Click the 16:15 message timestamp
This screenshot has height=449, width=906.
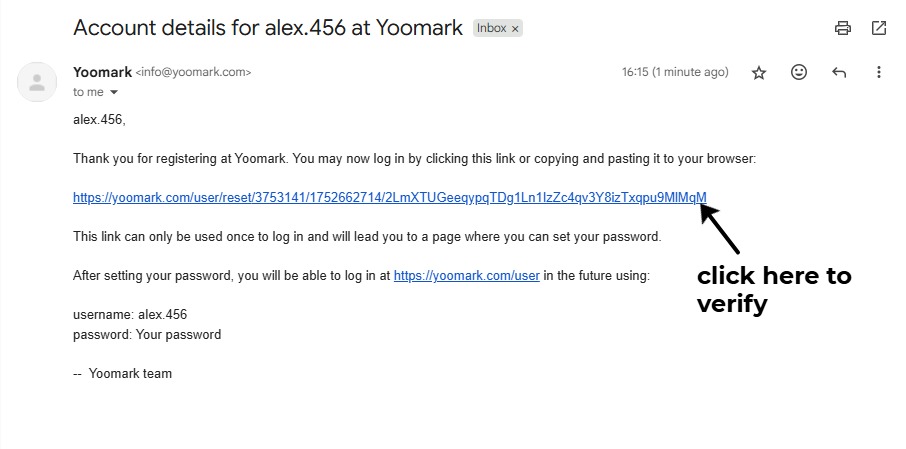[675, 73]
